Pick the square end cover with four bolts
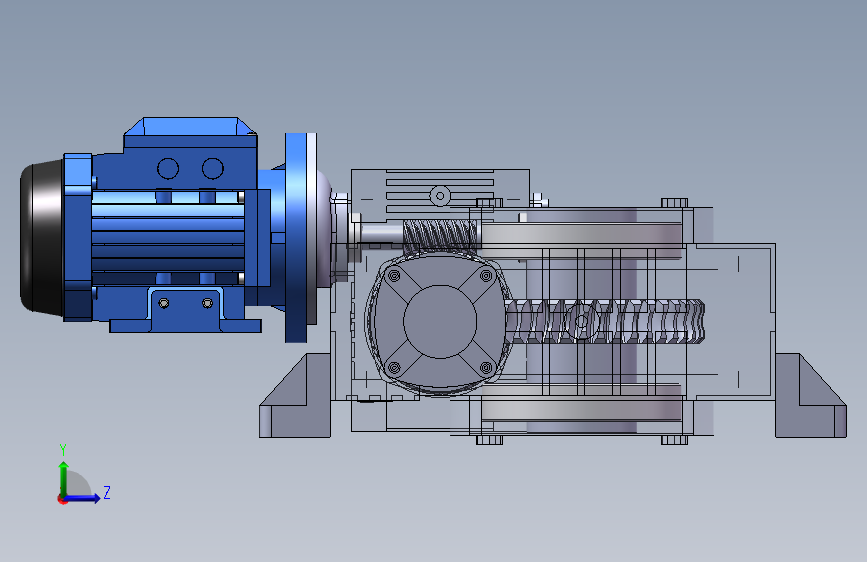The height and width of the screenshot is (562, 867). click(x=440, y=321)
